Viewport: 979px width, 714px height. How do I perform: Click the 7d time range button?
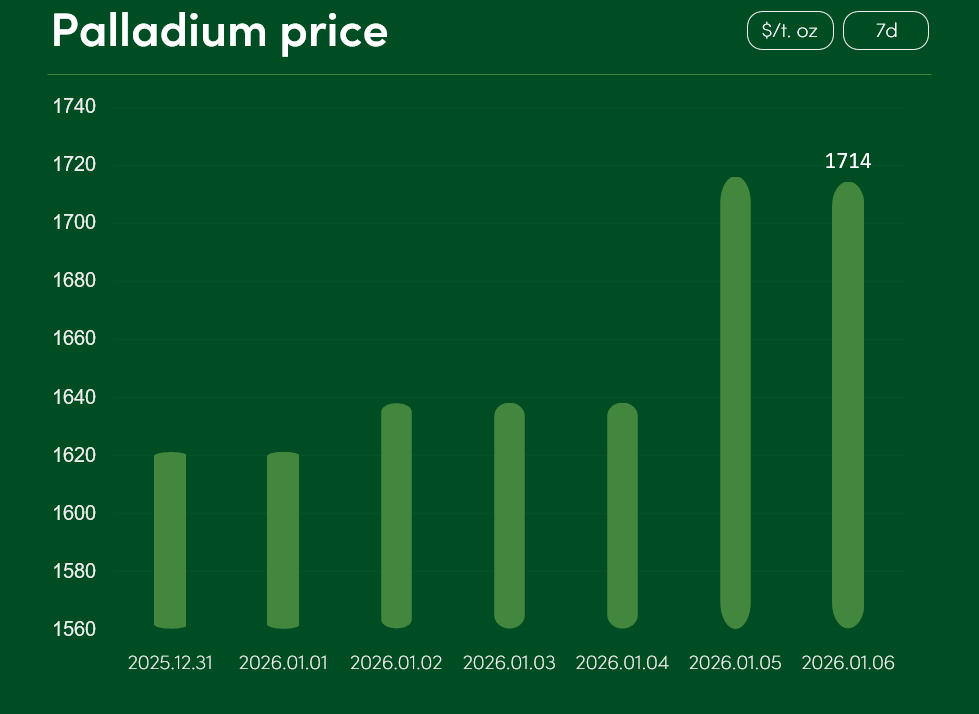(885, 31)
